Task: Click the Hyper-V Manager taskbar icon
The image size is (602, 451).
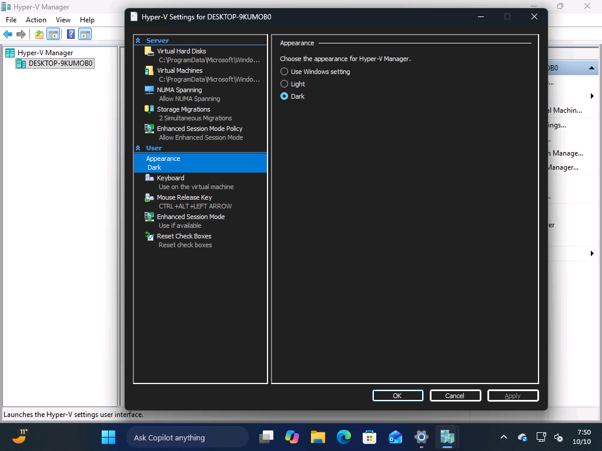Action: pos(447,437)
